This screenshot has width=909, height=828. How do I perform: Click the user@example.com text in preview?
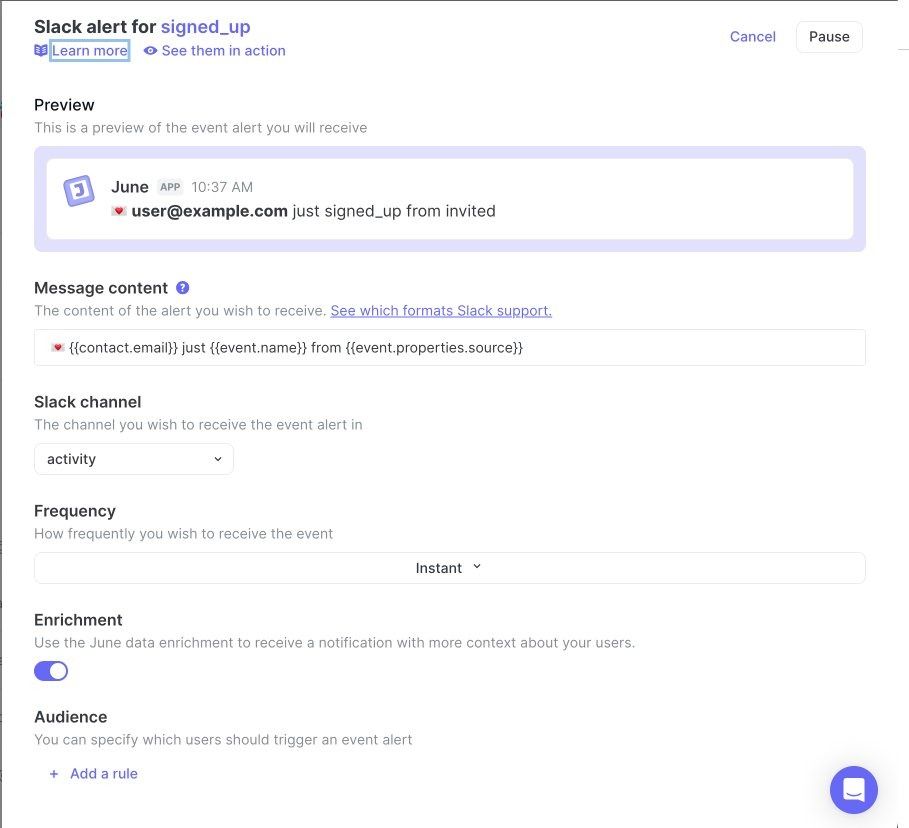(x=209, y=211)
